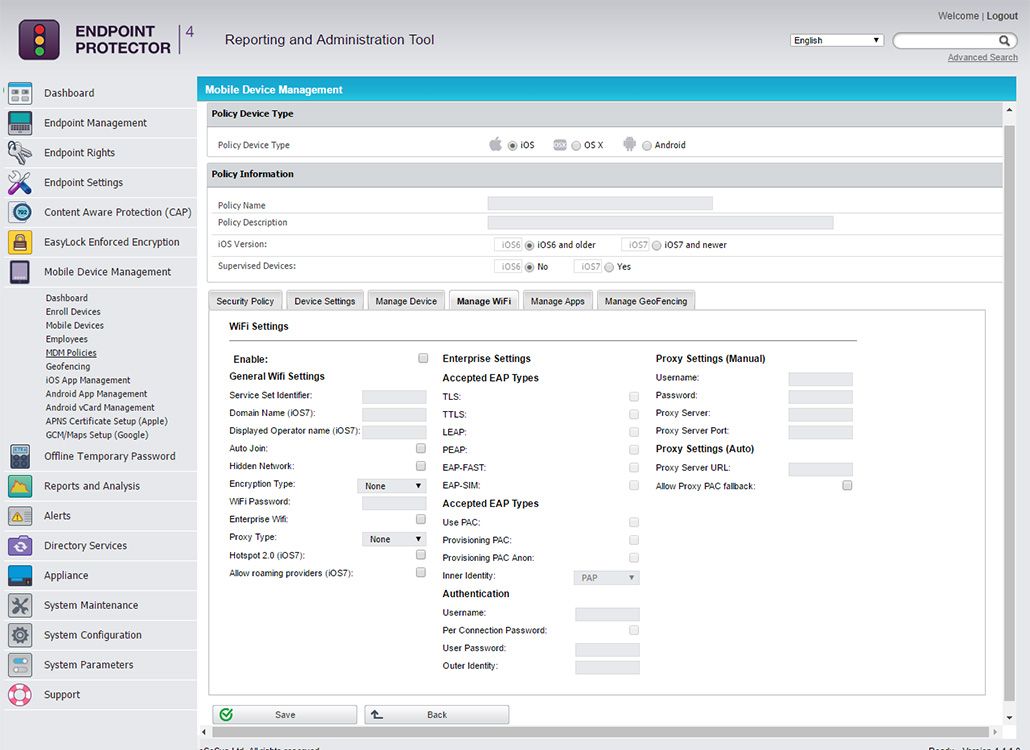Image resolution: width=1030 pixels, height=750 pixels.
Task: Switch to the Manage Device tab
Action: (x=406, y=301)
